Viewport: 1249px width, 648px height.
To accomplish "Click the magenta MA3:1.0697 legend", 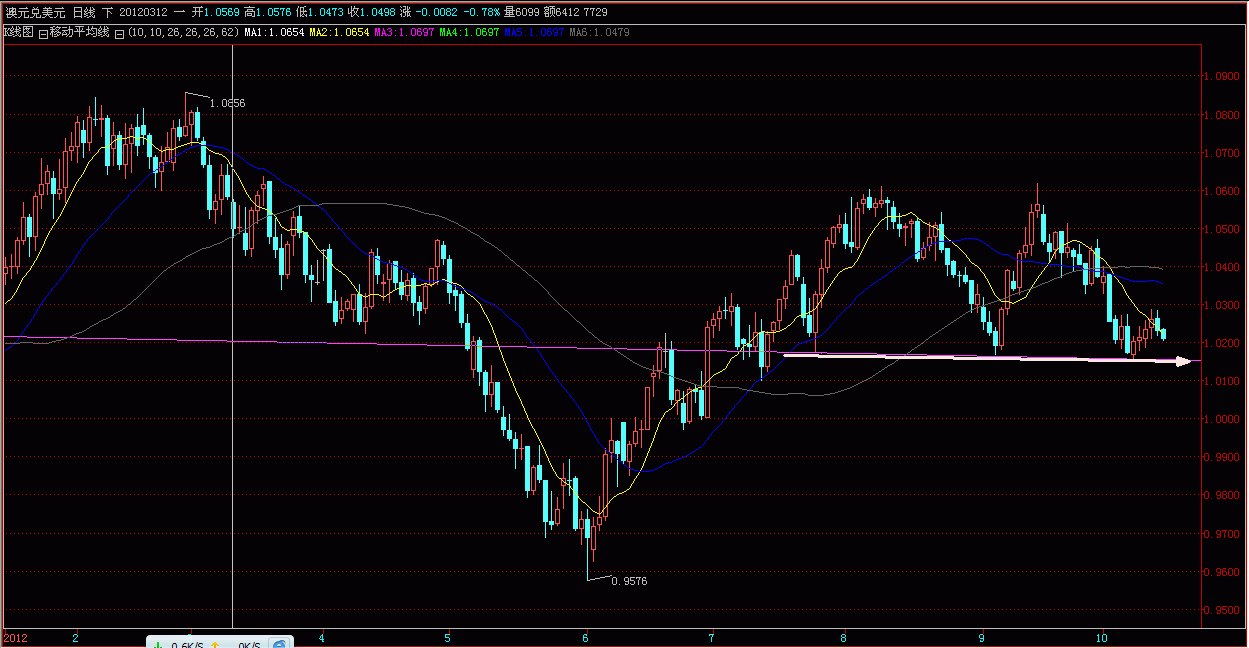I will click(x=404, y=33).
